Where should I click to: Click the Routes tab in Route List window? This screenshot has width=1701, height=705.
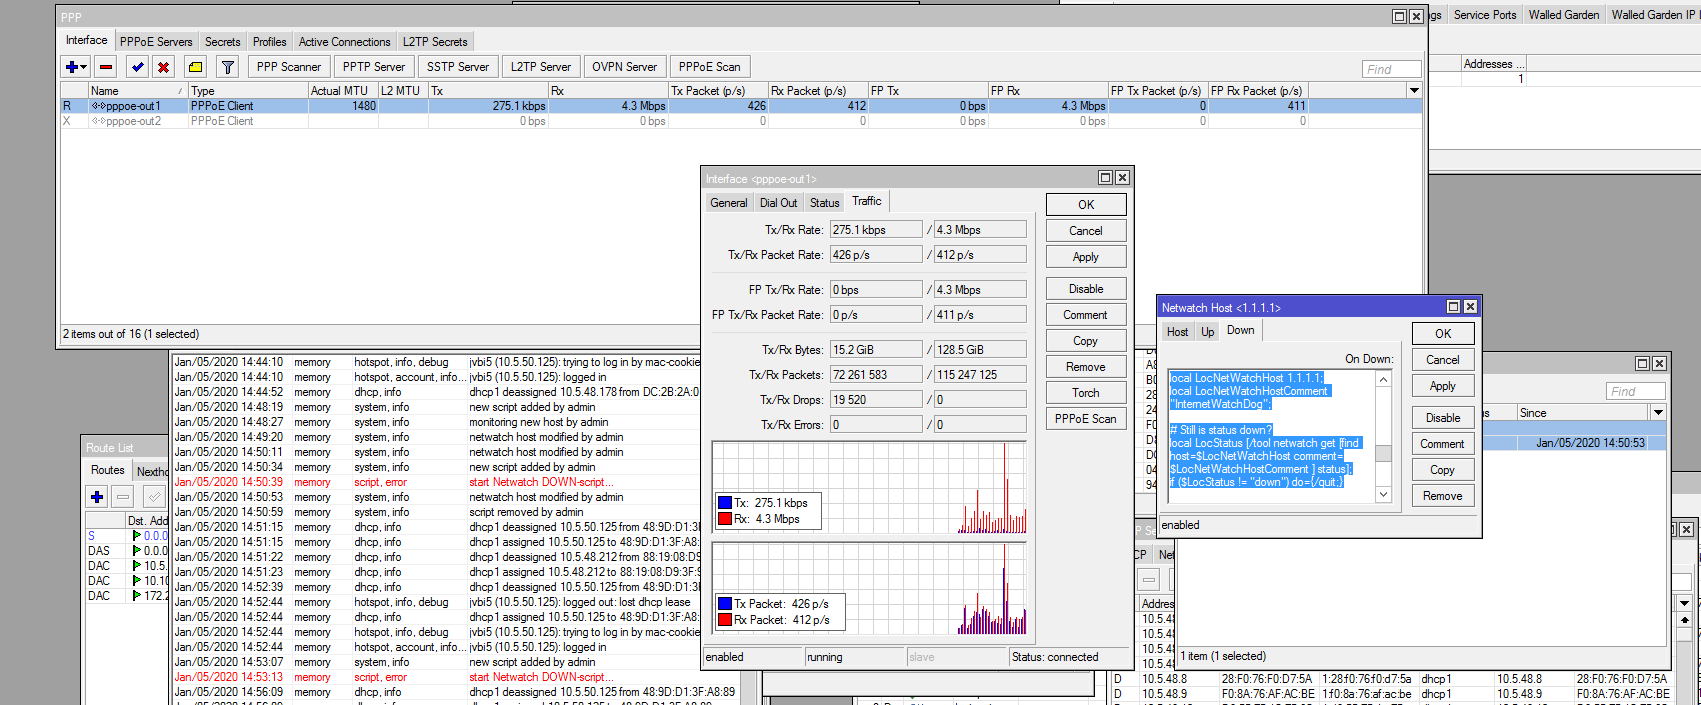[107, 470]
